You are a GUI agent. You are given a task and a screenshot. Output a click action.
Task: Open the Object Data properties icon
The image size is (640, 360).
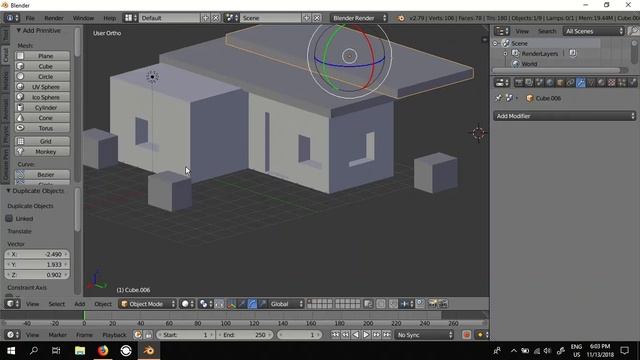[x=591, y=83]
